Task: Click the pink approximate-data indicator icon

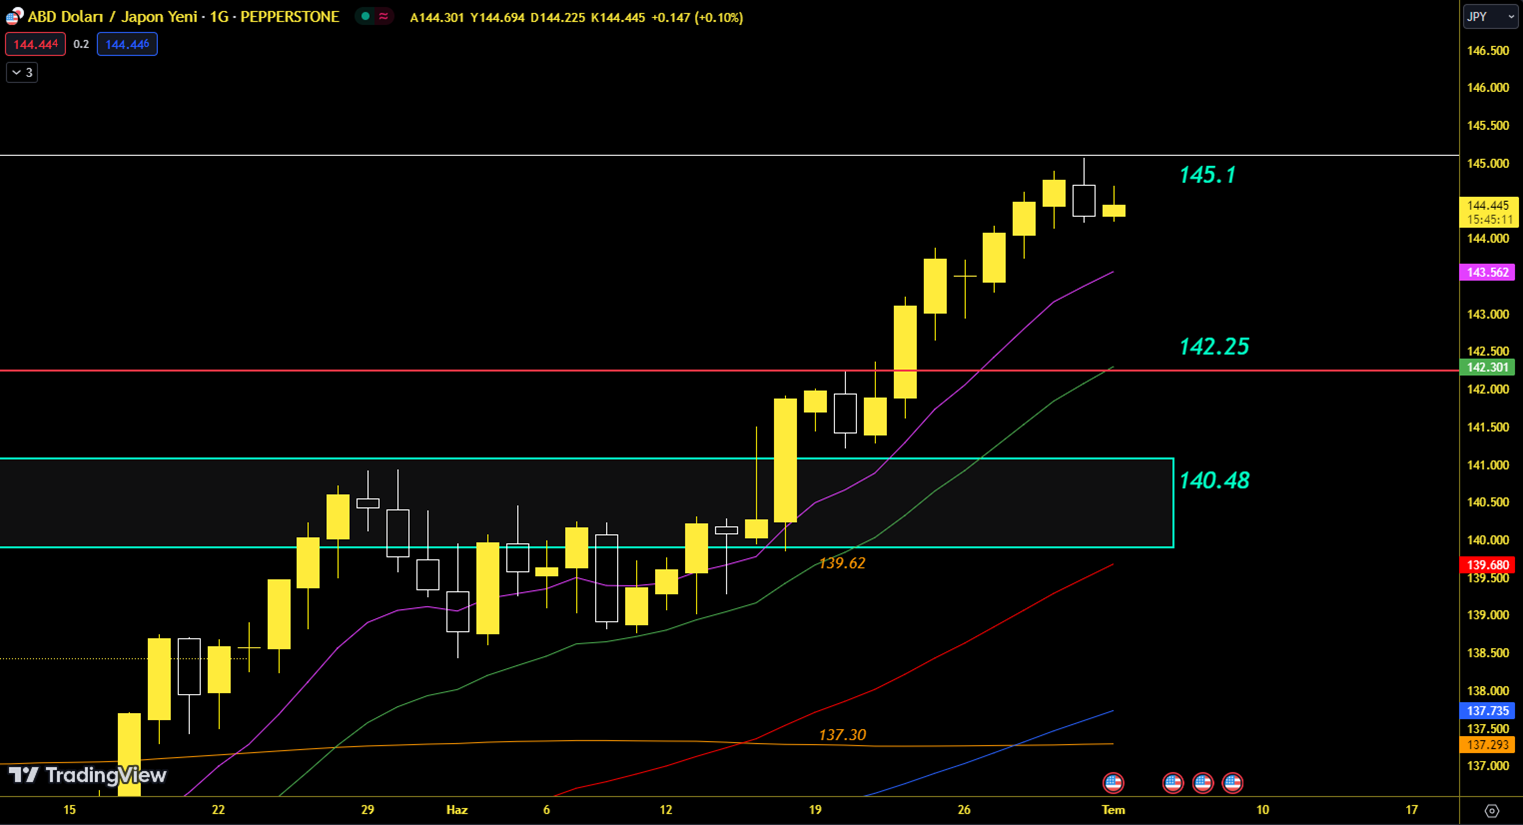Action: 383,17
